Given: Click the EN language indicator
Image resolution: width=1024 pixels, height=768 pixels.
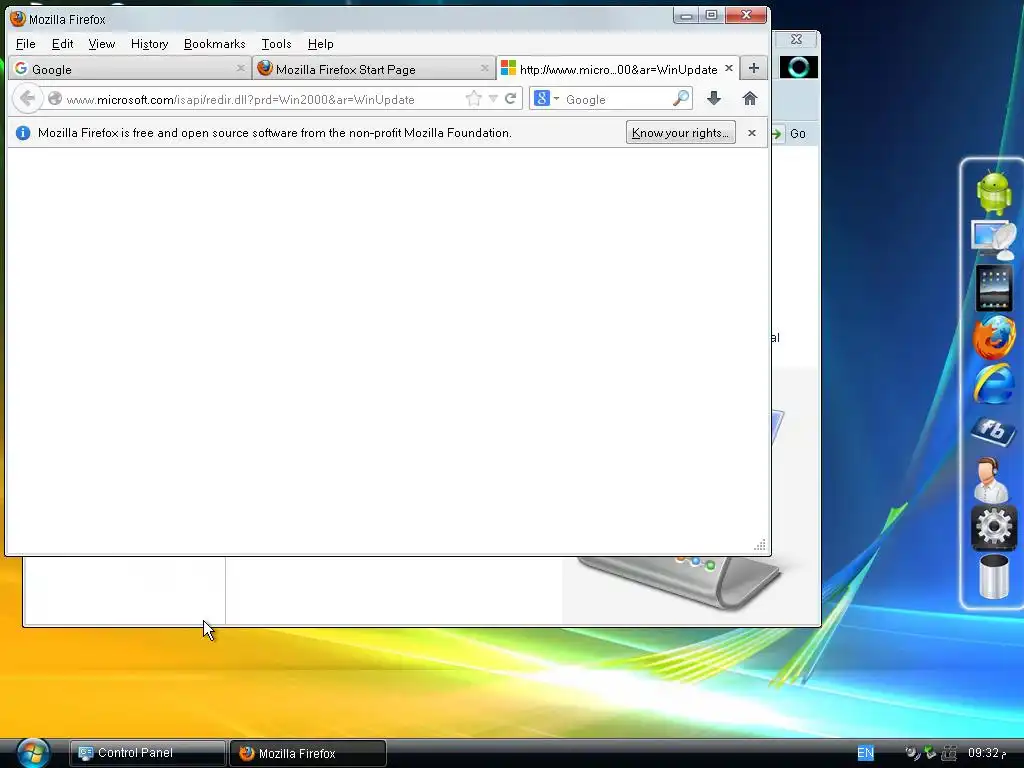Looking at the screenshot, I should 865,753.
